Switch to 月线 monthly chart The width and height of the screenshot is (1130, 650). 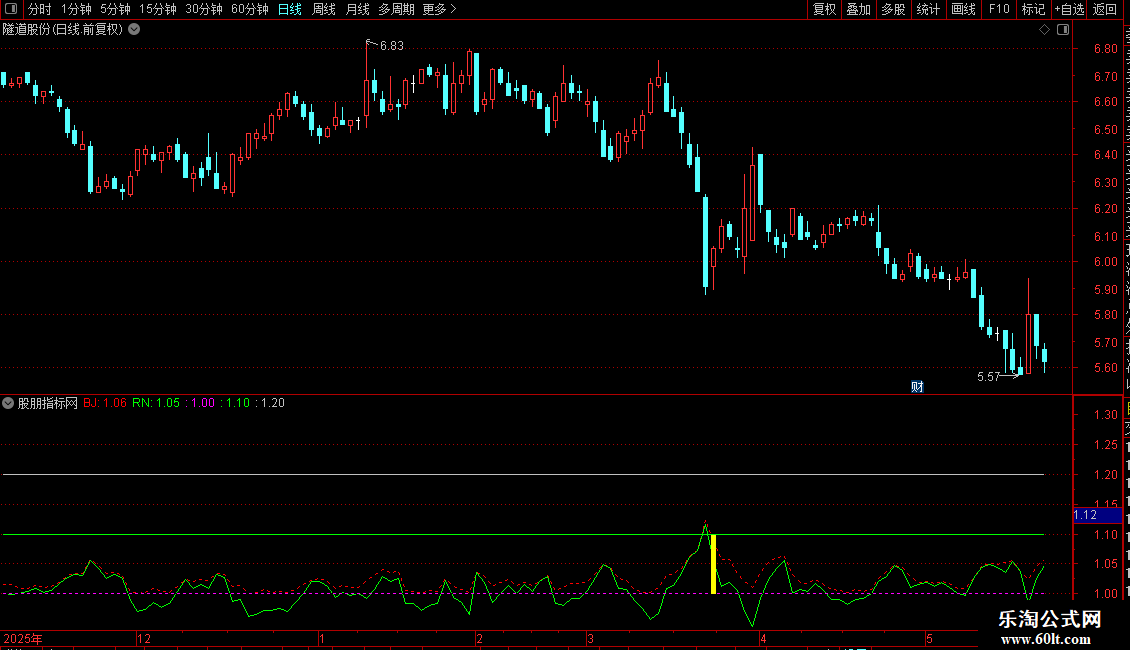[357, 9]
